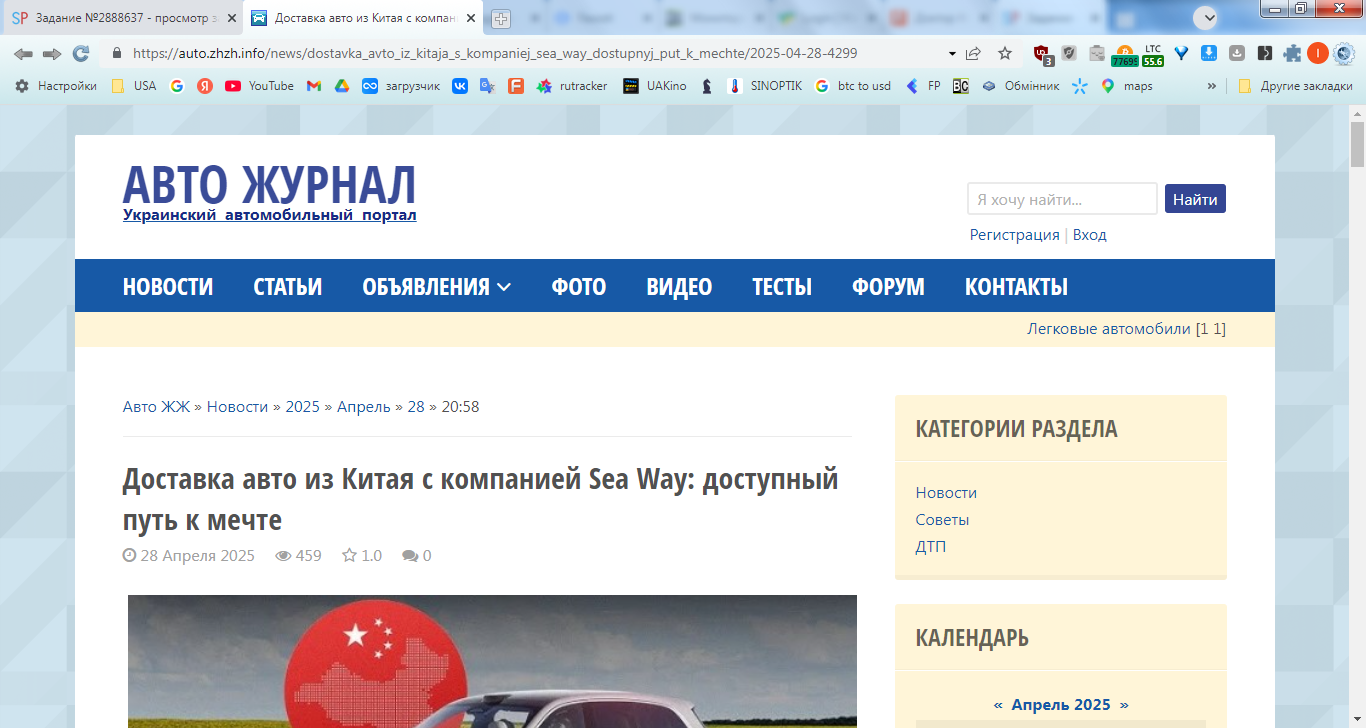Expand the ОБЪЯВЛЕНИЯ dropdown menu
The height and width of the screenshot is (728, 1366).
pyautogui.click(x=436, y=287)
